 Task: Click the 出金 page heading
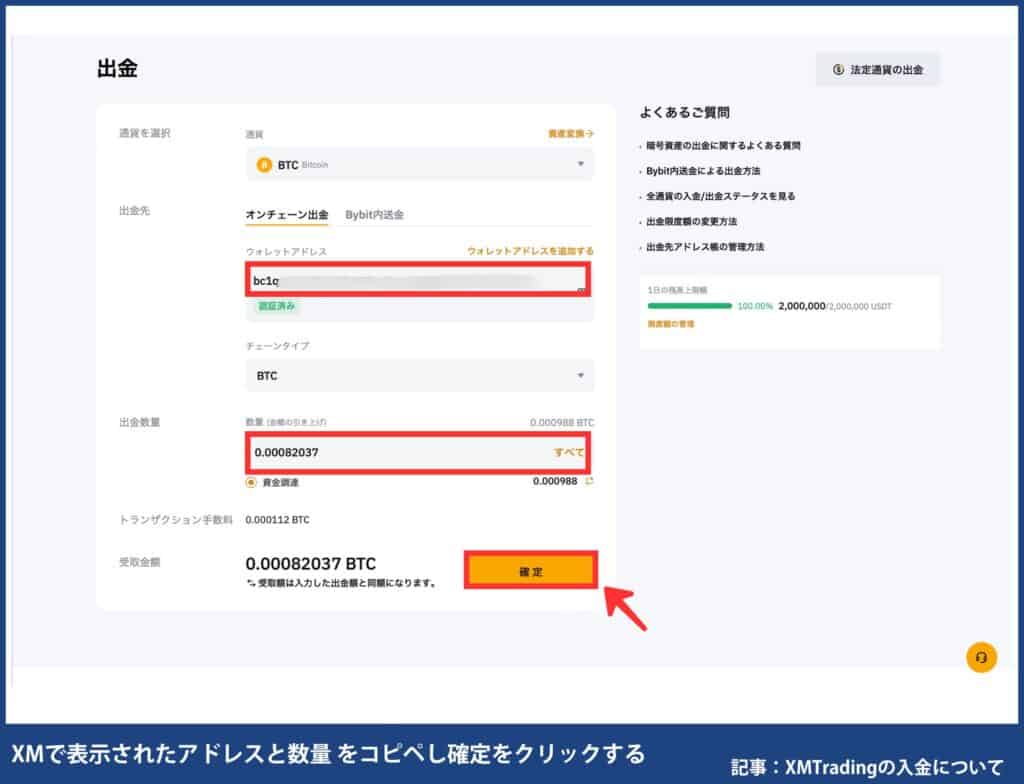(x=117, y=68)
